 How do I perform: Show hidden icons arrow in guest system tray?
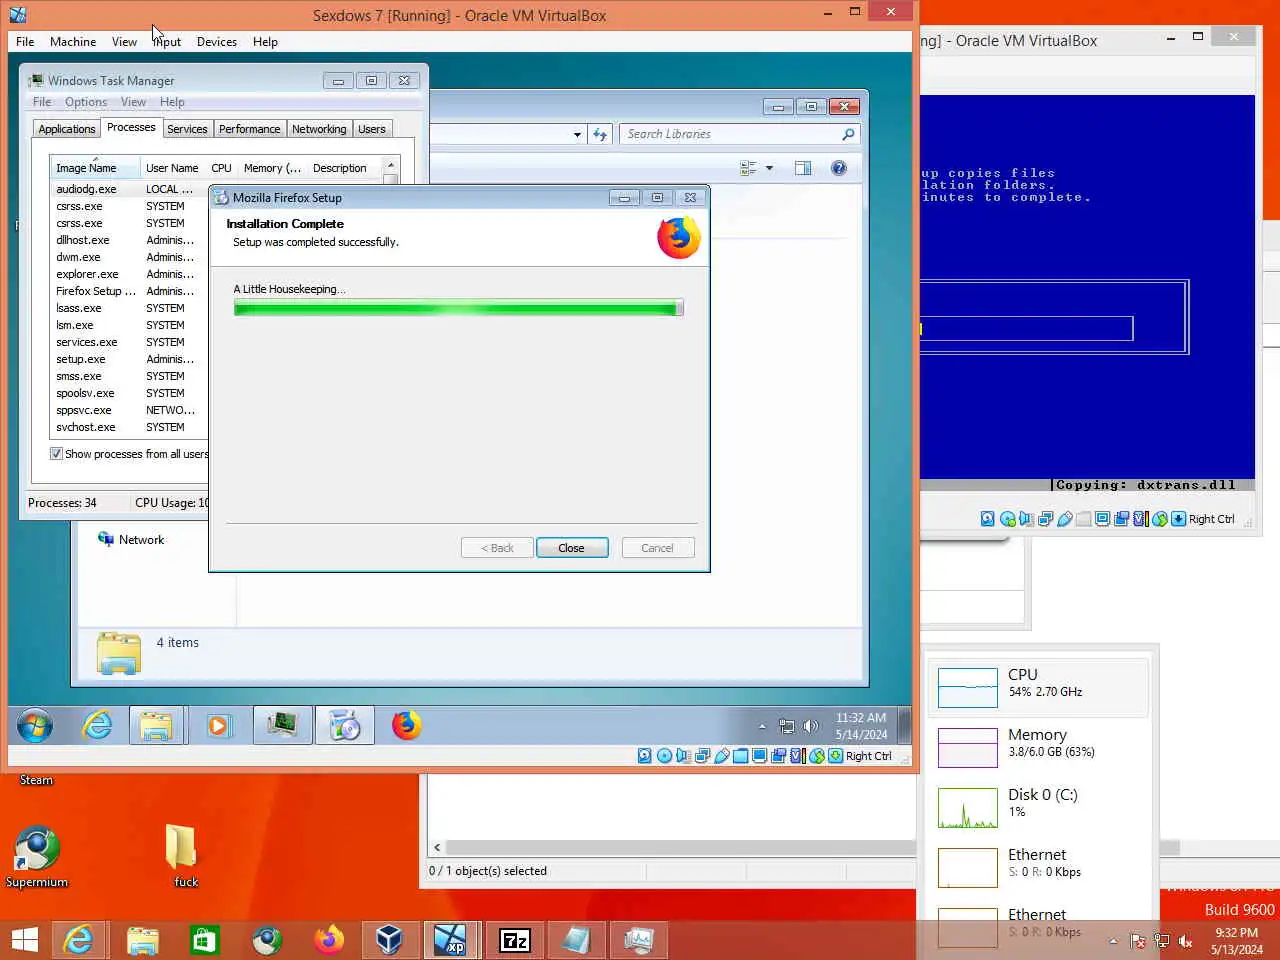[762, 727]
